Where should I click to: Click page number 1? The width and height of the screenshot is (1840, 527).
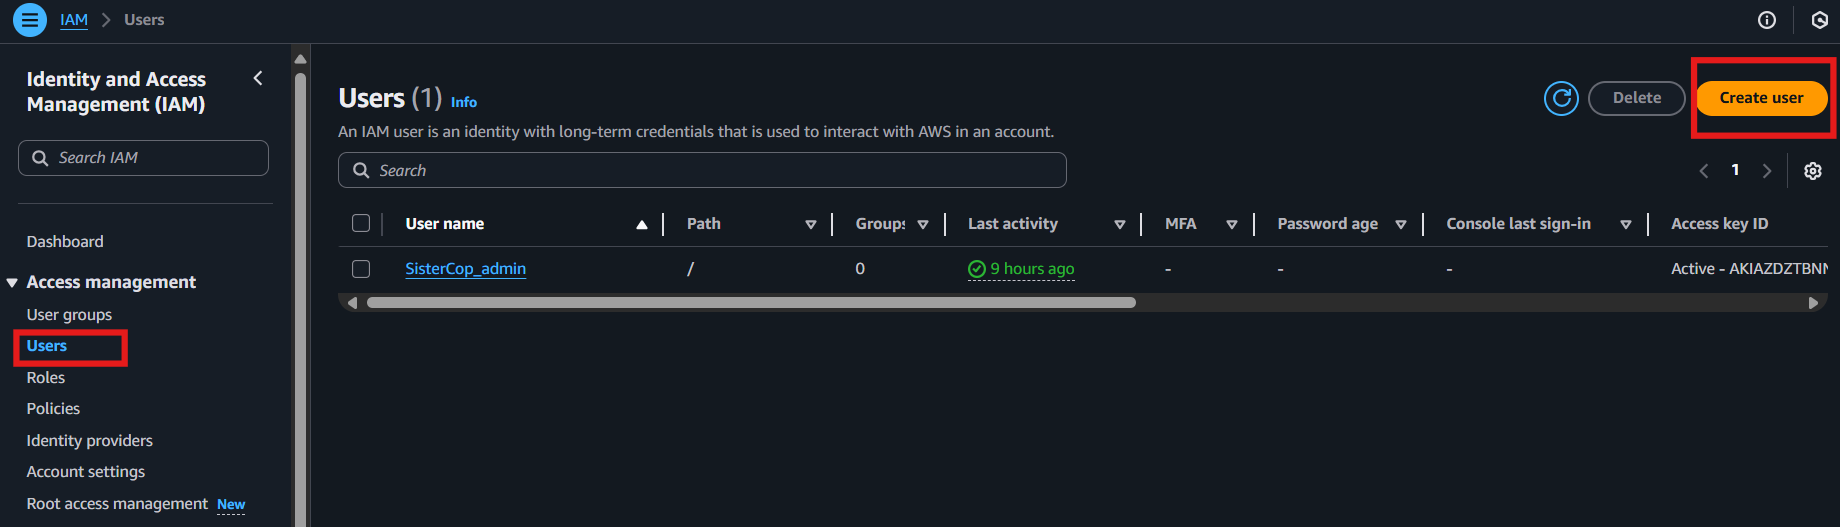pos(1735,170)
